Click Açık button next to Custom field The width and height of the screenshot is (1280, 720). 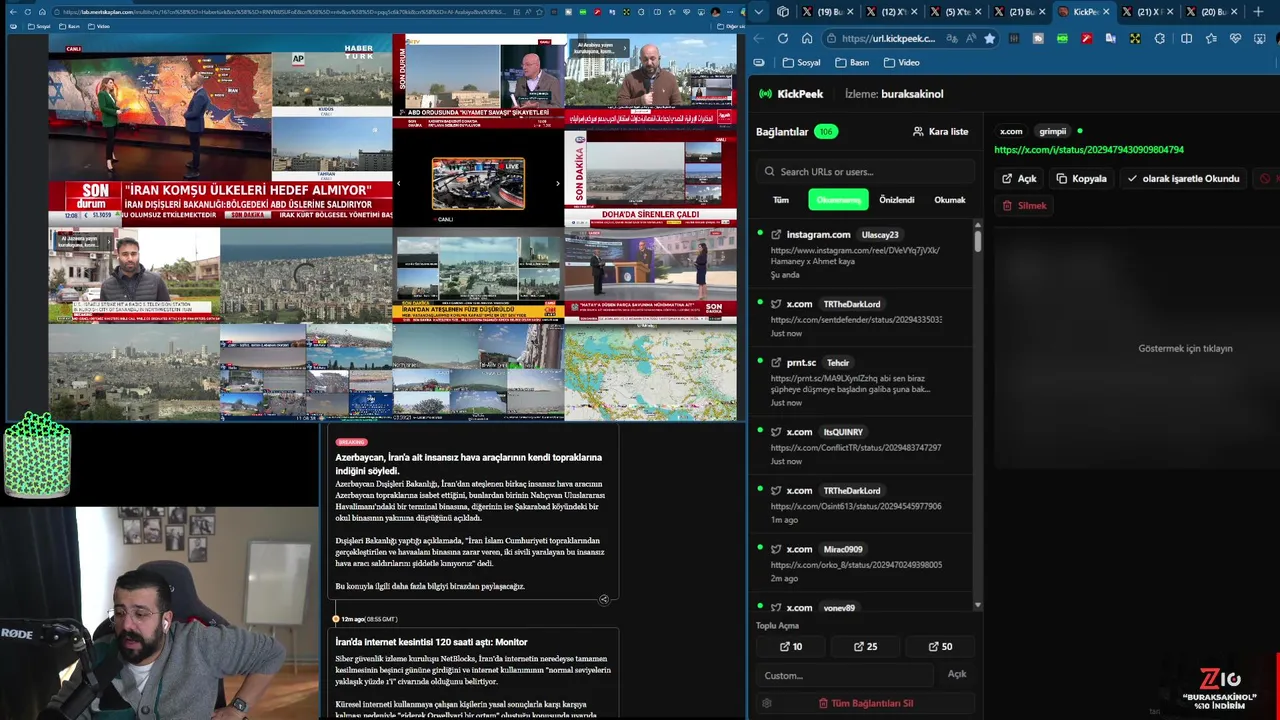coord(957,674)
